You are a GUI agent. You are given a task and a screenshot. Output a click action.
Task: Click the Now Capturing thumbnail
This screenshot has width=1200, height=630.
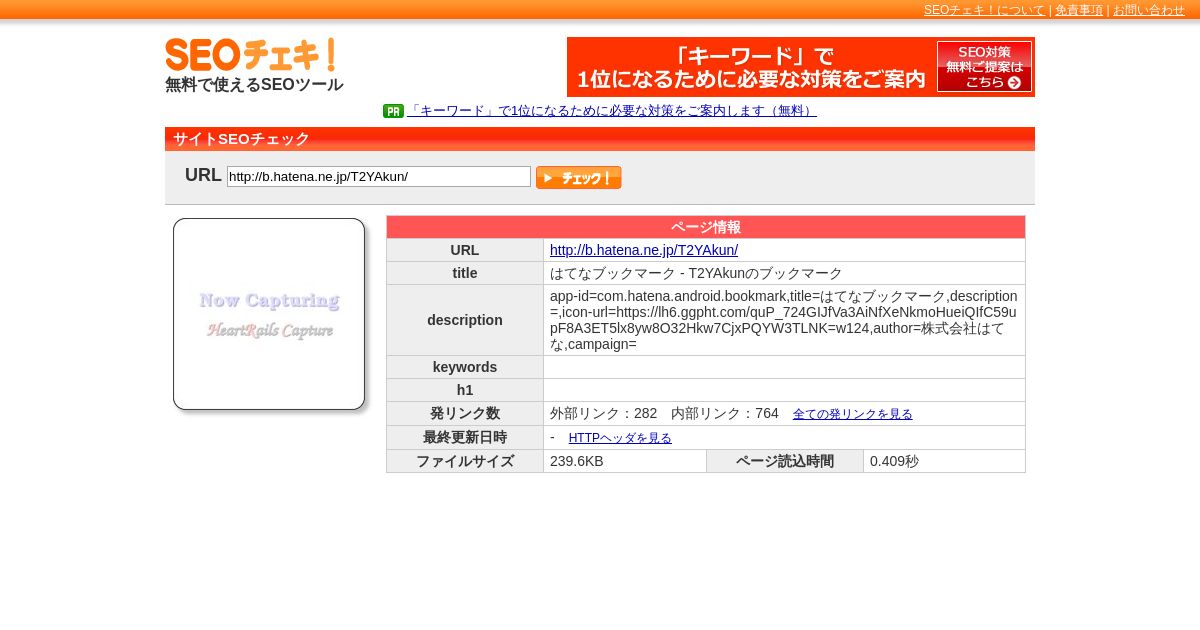pos(269,314)
